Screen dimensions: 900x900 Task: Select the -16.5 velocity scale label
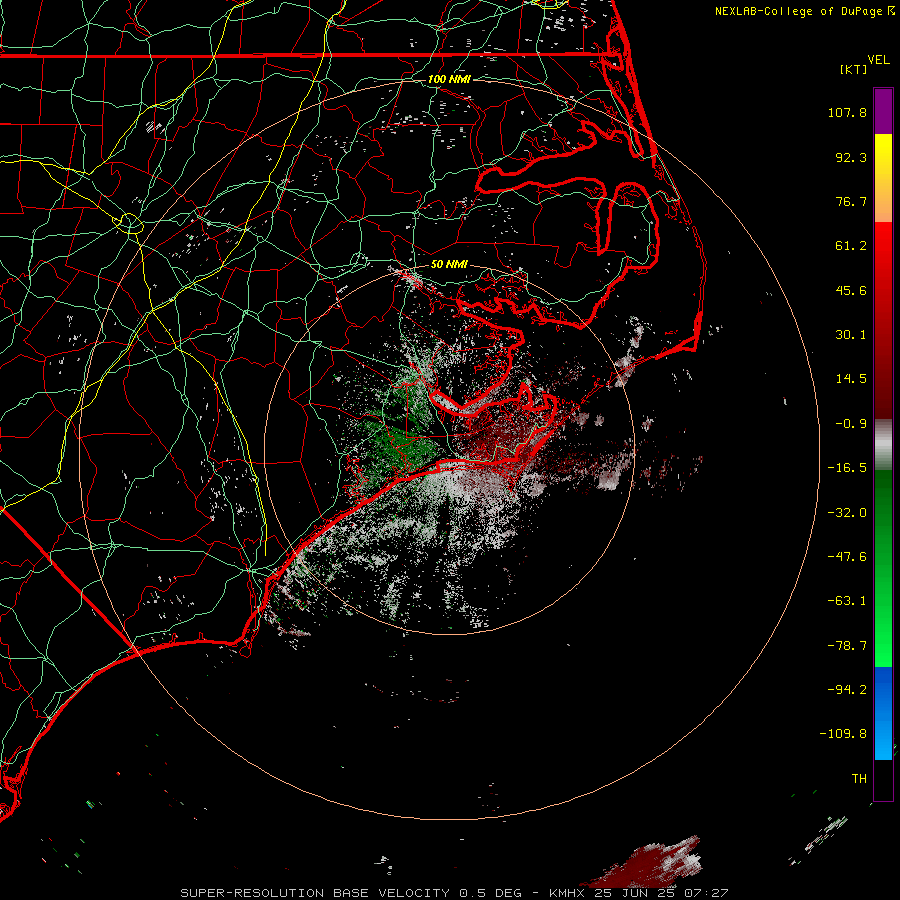(x=847, y=468)
